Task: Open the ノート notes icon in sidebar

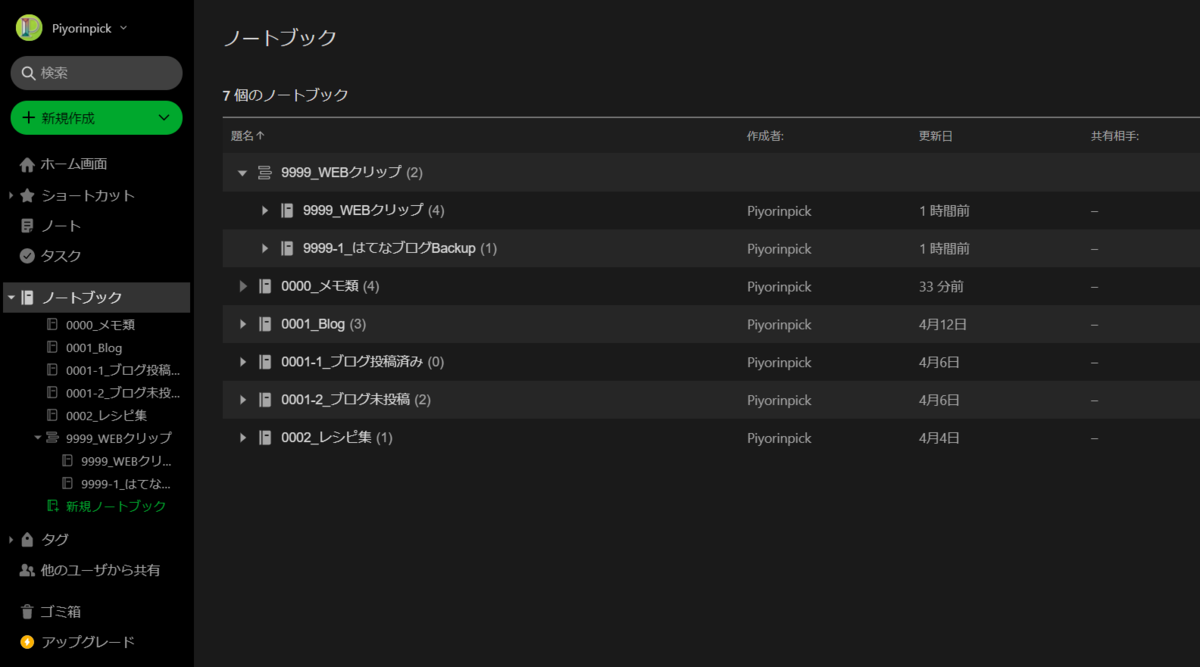Action: (27, 226)
